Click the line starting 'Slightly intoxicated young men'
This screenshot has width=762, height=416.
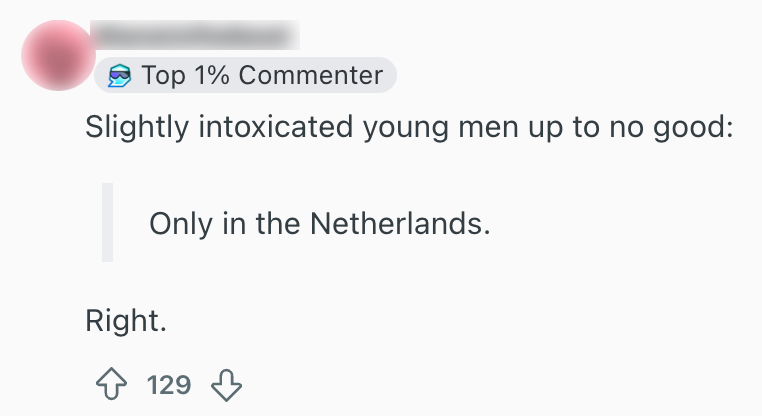click(410, 128)
